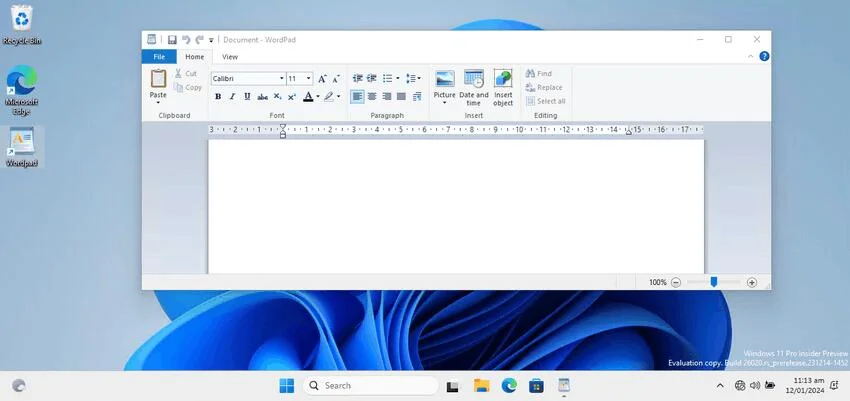Open WordPad Help question mark icon
This screenshot has height=401, width=850.
tap(764, 57)
